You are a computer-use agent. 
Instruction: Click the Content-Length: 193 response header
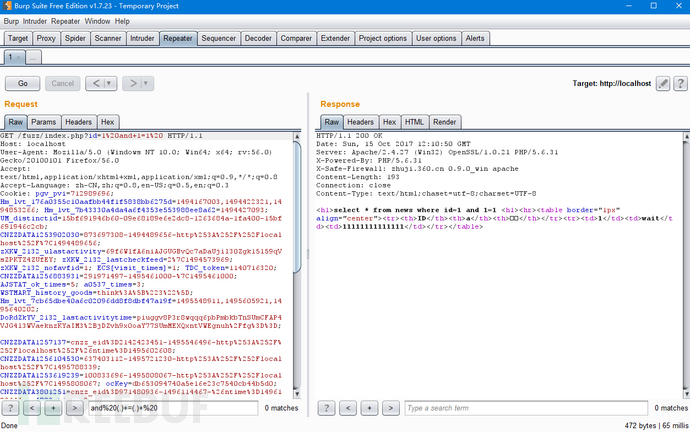point(358,177)
